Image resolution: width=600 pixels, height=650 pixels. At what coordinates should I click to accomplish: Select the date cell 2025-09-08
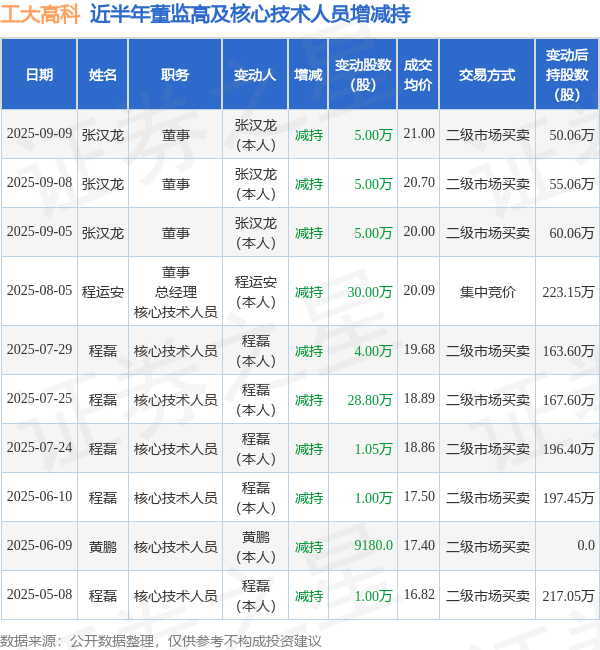point(39,182)
